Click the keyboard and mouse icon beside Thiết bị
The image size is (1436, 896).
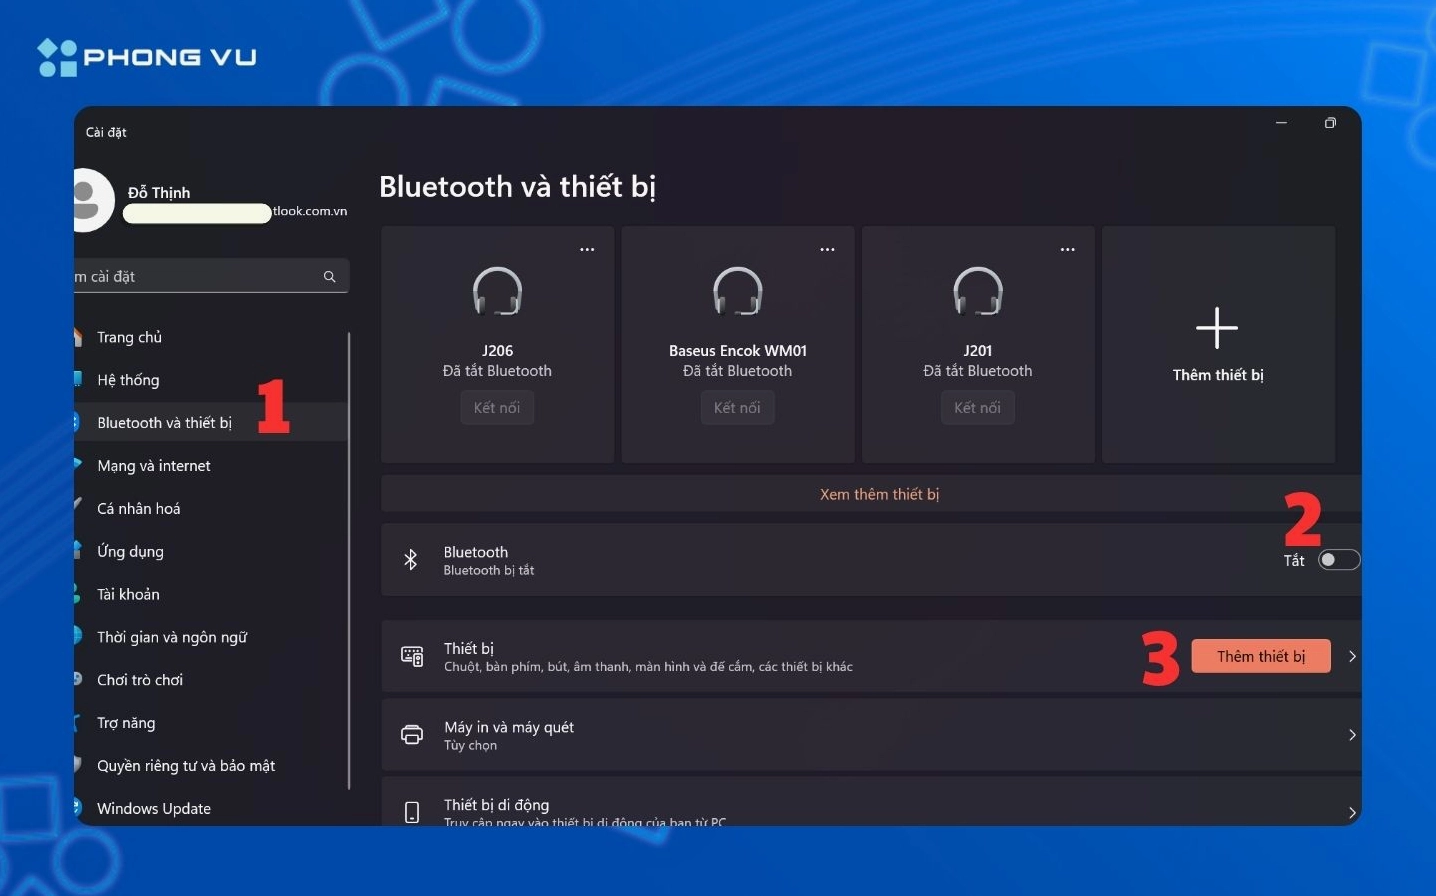[x=412, y=655]
